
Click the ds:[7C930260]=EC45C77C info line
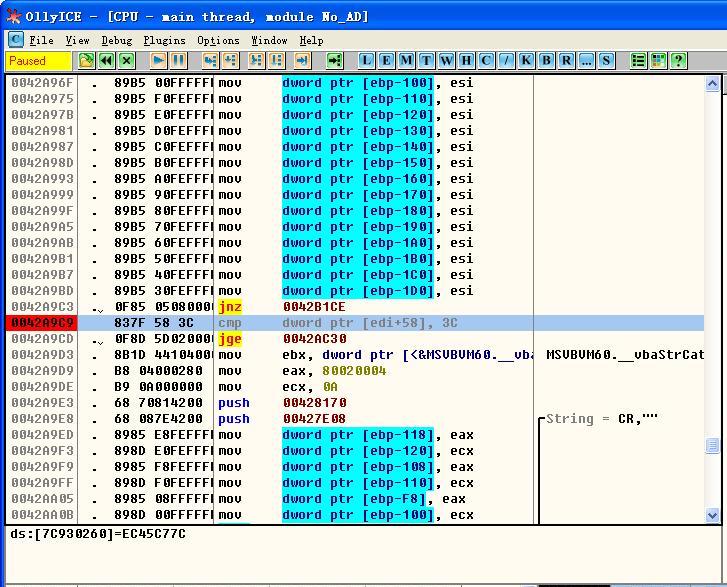point(98,534)
